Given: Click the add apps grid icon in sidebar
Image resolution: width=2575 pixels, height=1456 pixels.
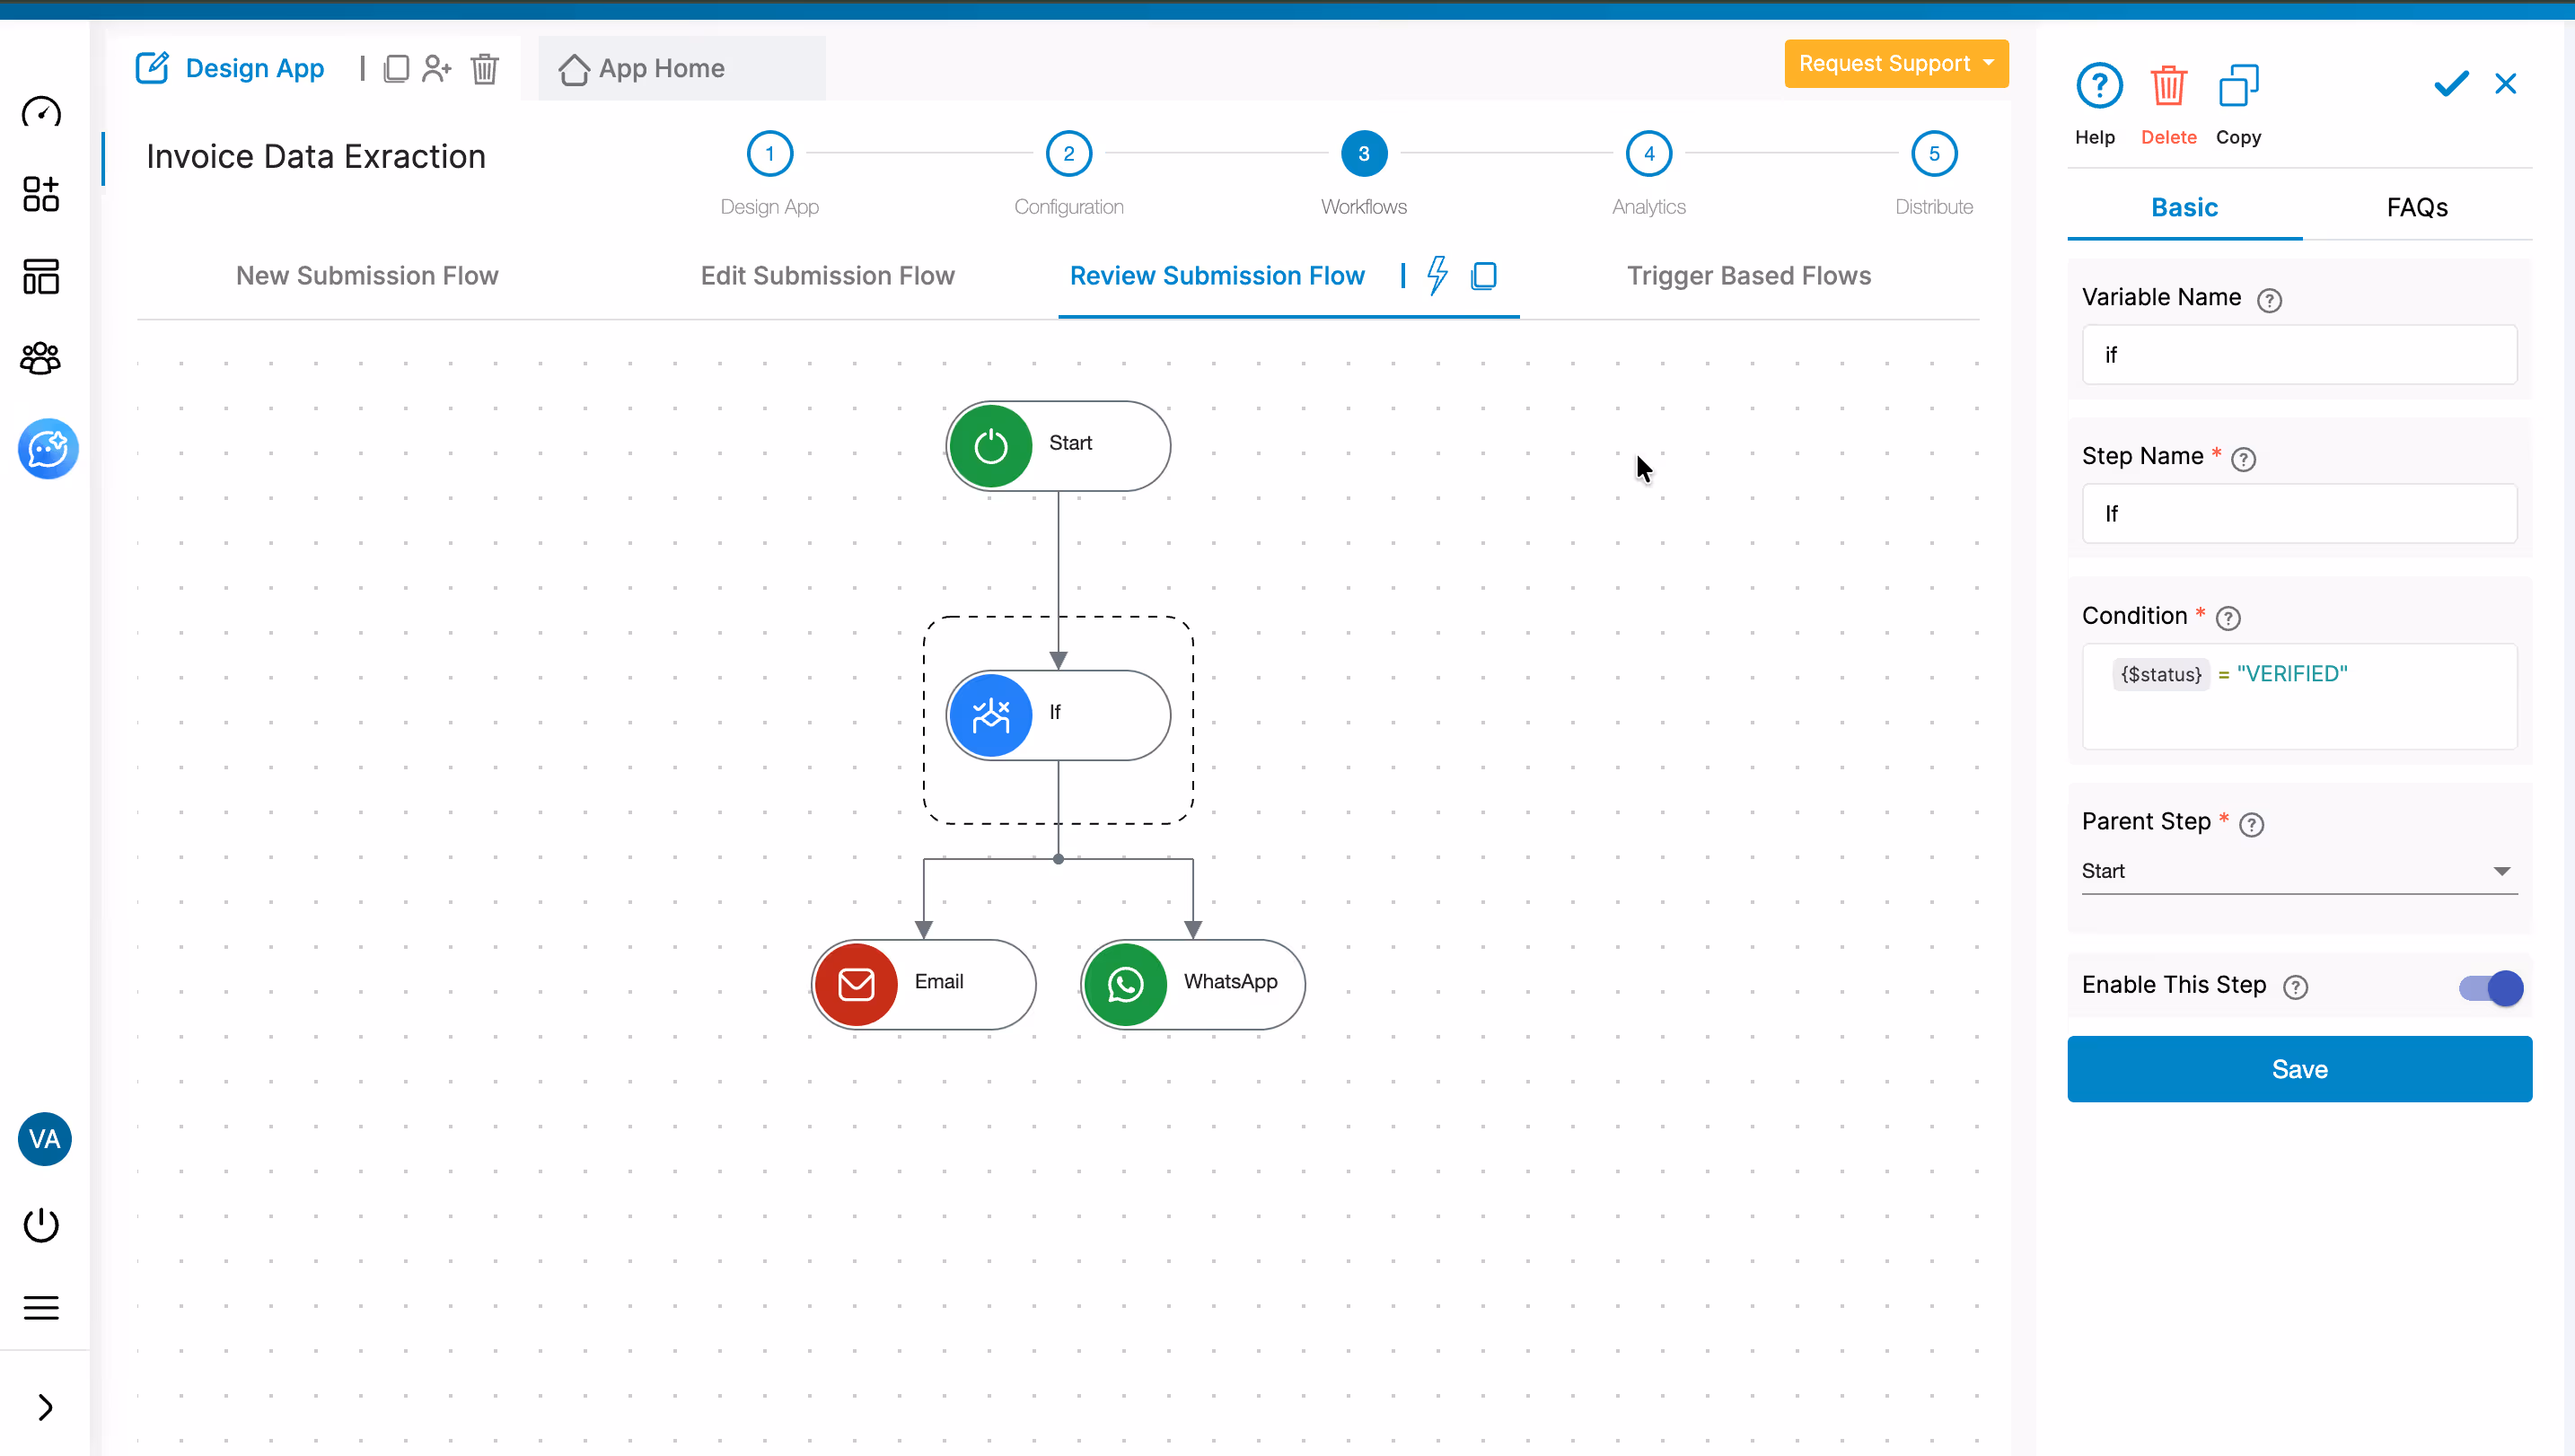Looking at the screenshot, I should pos(41,194).
